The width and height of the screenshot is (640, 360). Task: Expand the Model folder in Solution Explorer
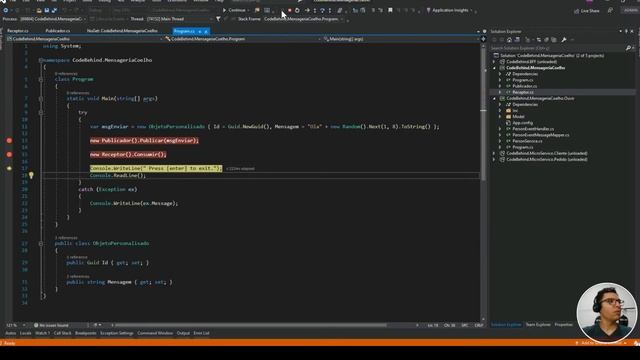tap(500, 116)
